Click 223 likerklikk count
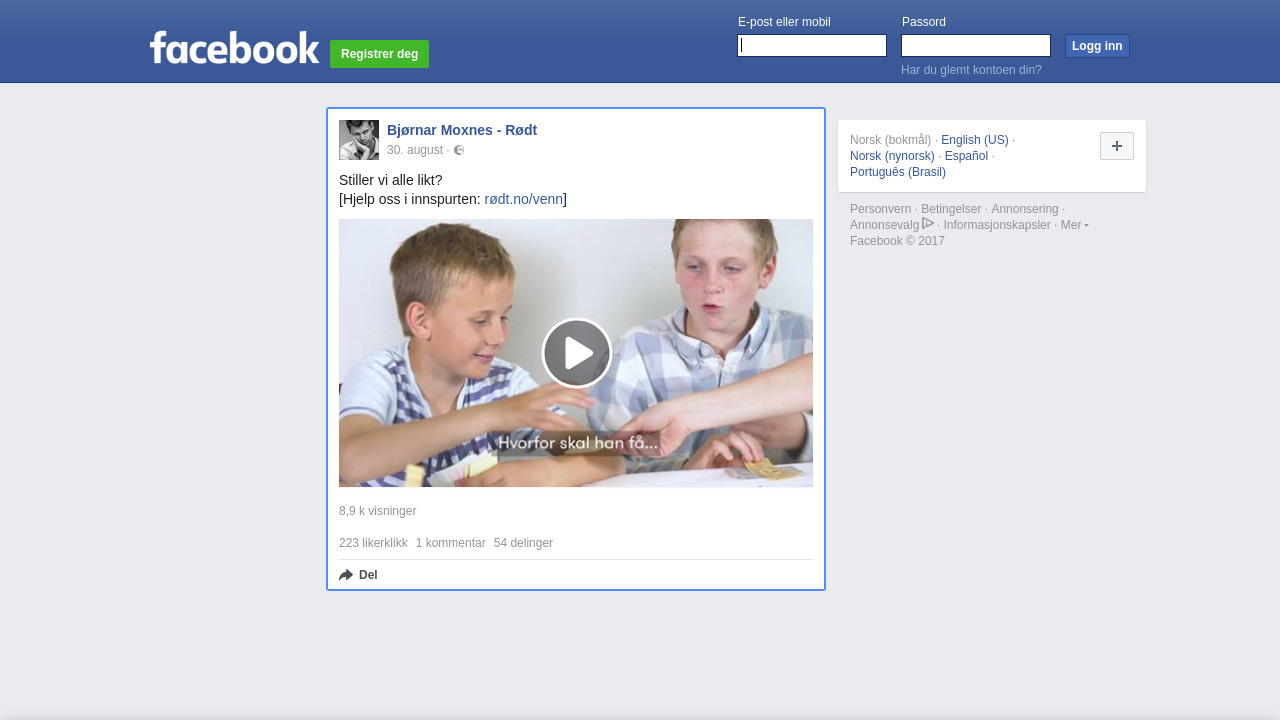The height and width of the screenshot is (720, 1280). coord(373,543)
